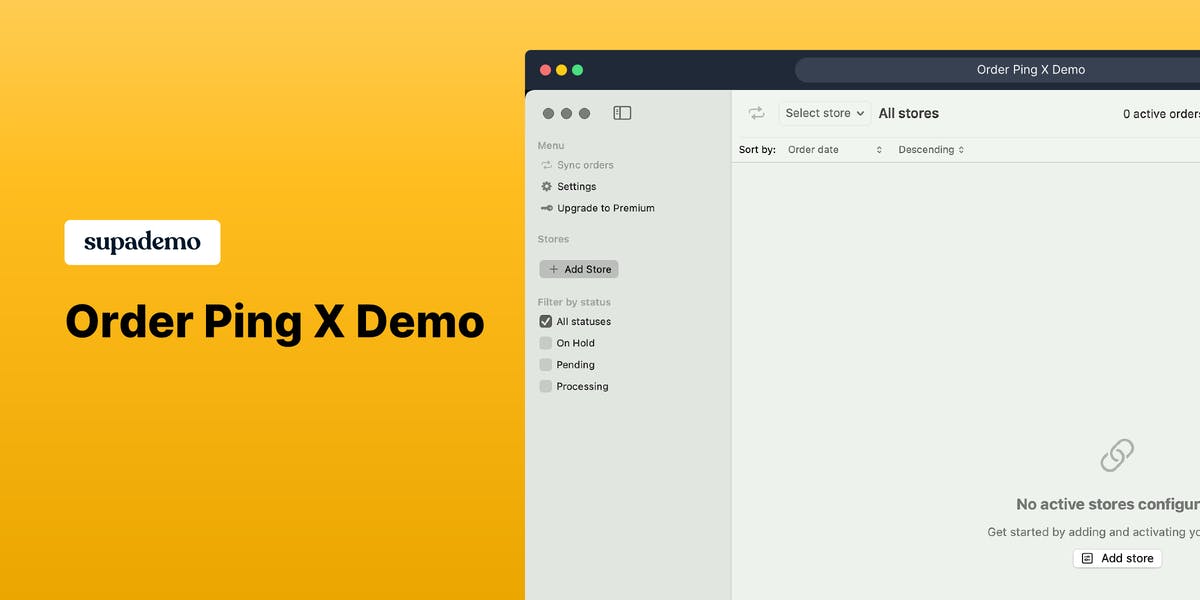
Task: Click the Order Ping X Demo title bar
Action: [x=1030, y=70]
